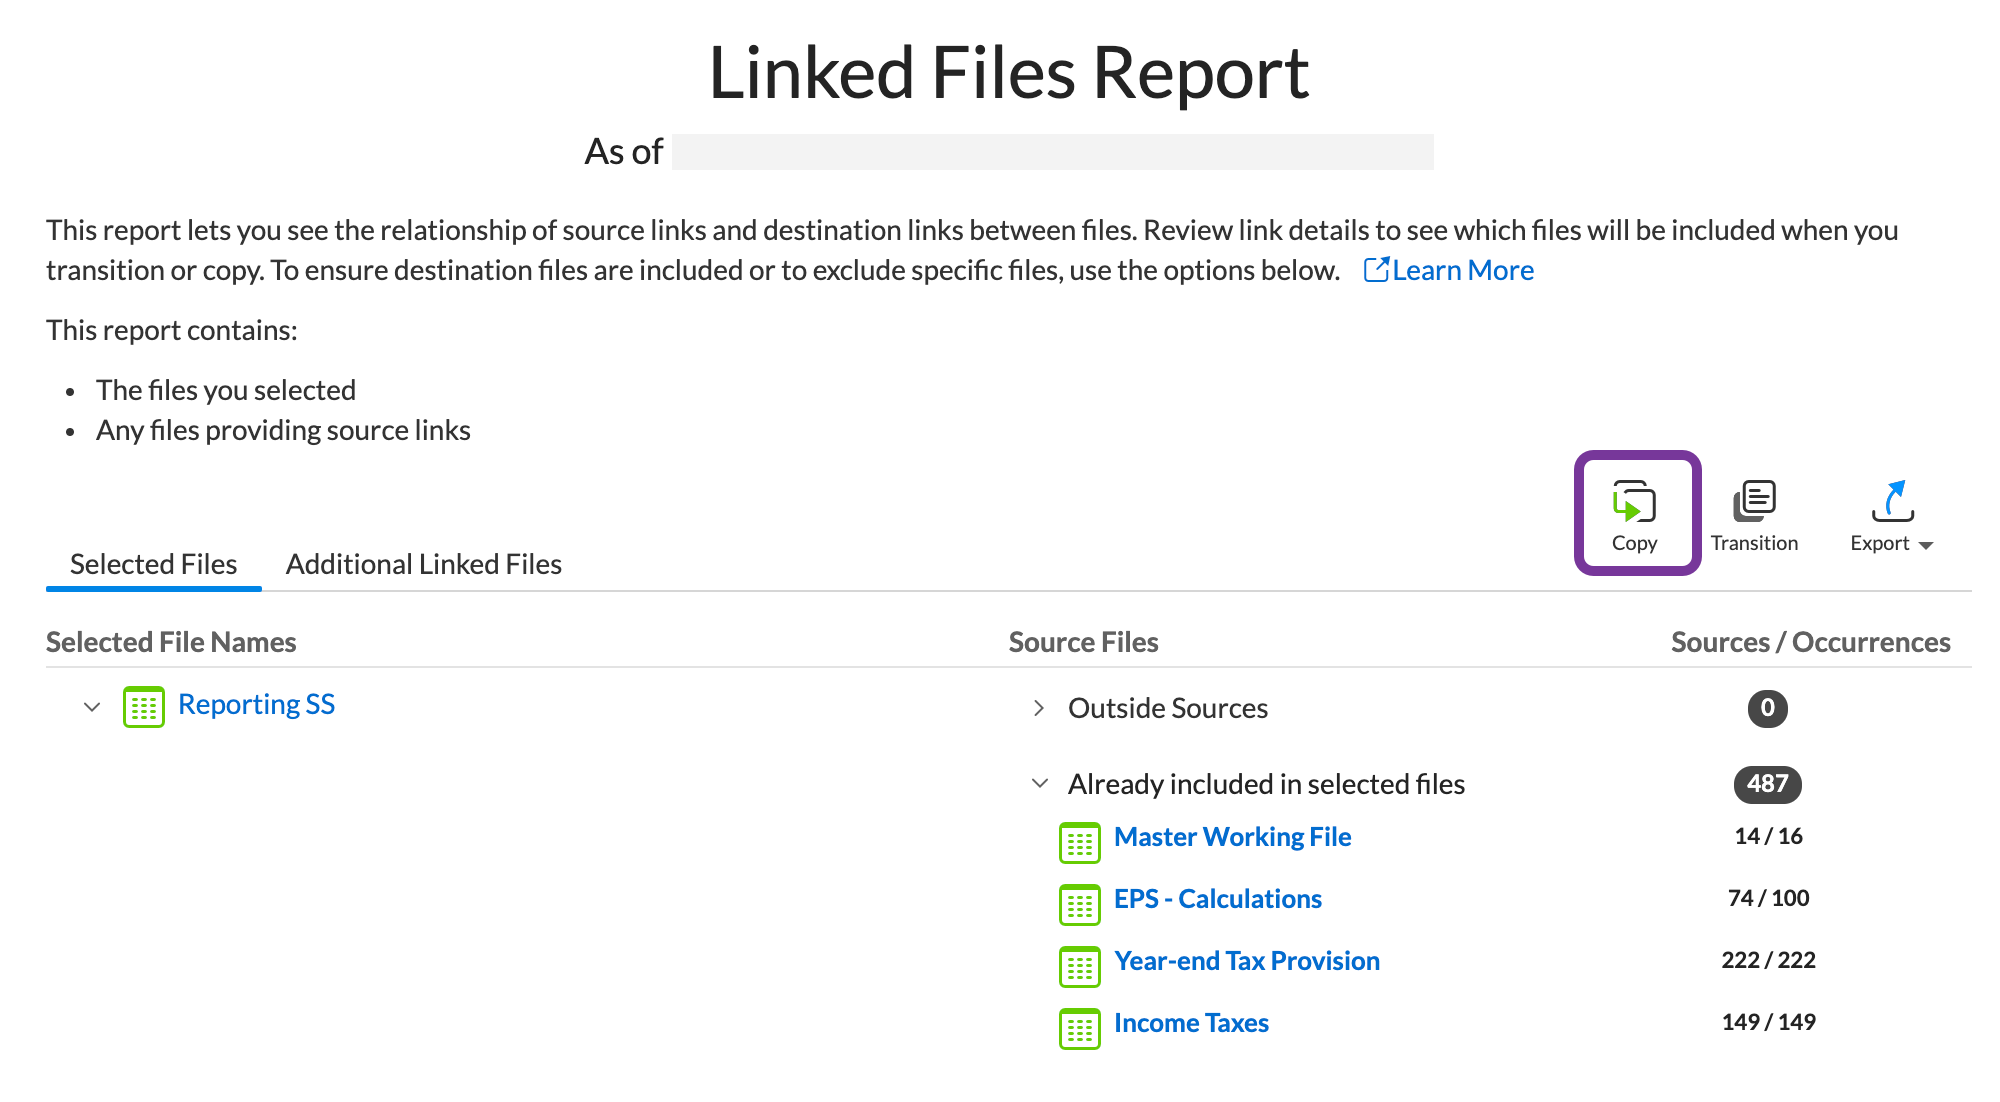Open the Export dropdown caret
The width and height of the screenshot is (2000, 1102).
tap(1926, 545)
